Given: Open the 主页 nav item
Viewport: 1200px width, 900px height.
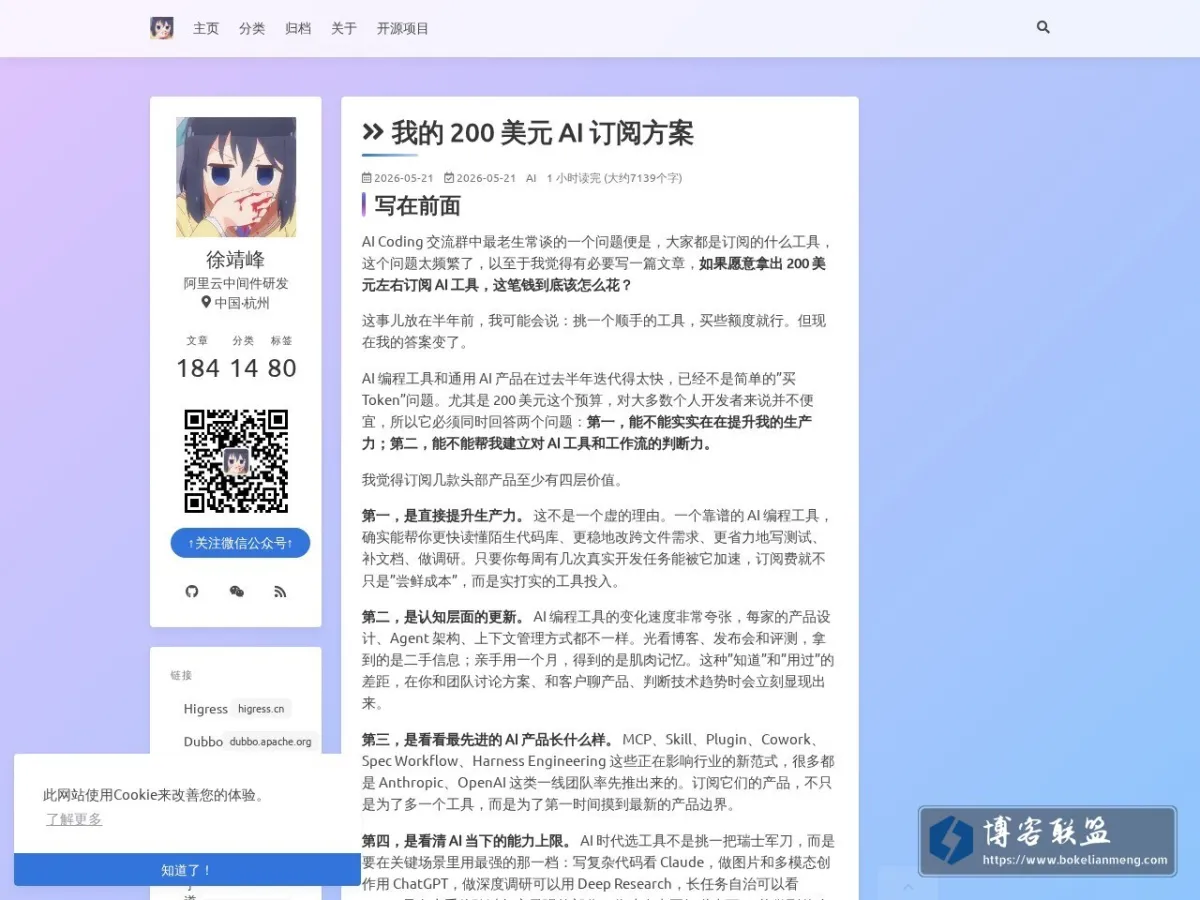Looking at the screenshot, I should point(206,28).
